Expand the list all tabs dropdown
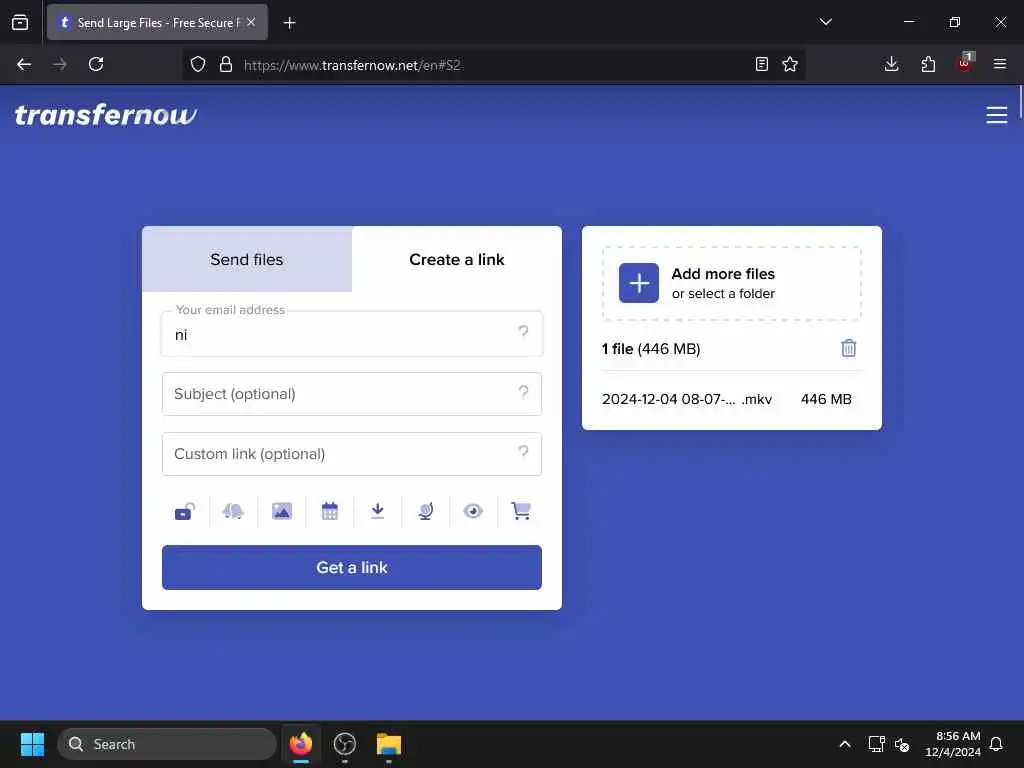1024x768 pixels. (x=825, y=22)
